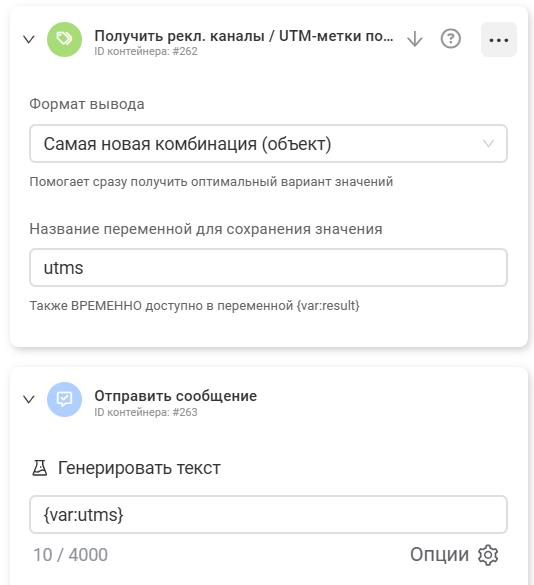Click the Получить рекл. каналы title
Screen dimensions: 534x585
tap(244, 36)
